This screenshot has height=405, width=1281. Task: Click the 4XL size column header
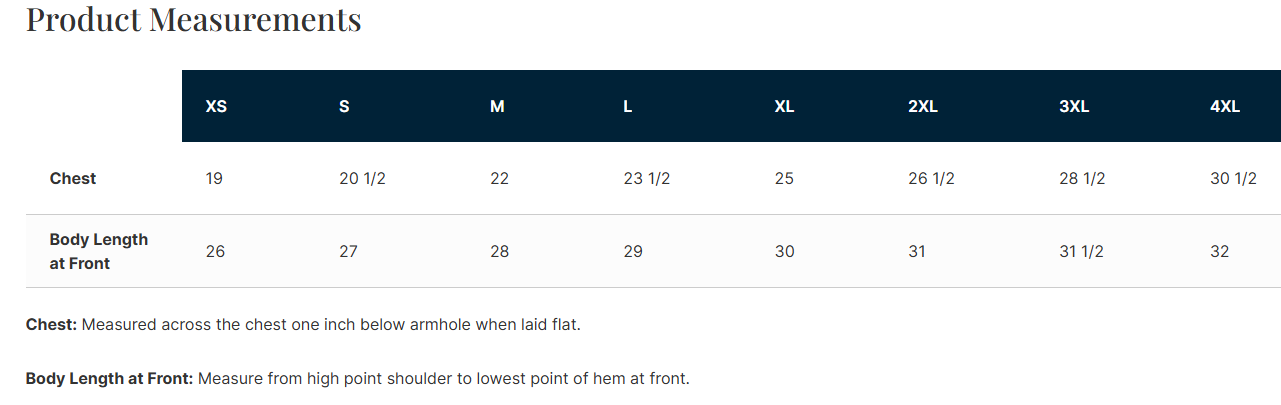tap(1224, 106)
